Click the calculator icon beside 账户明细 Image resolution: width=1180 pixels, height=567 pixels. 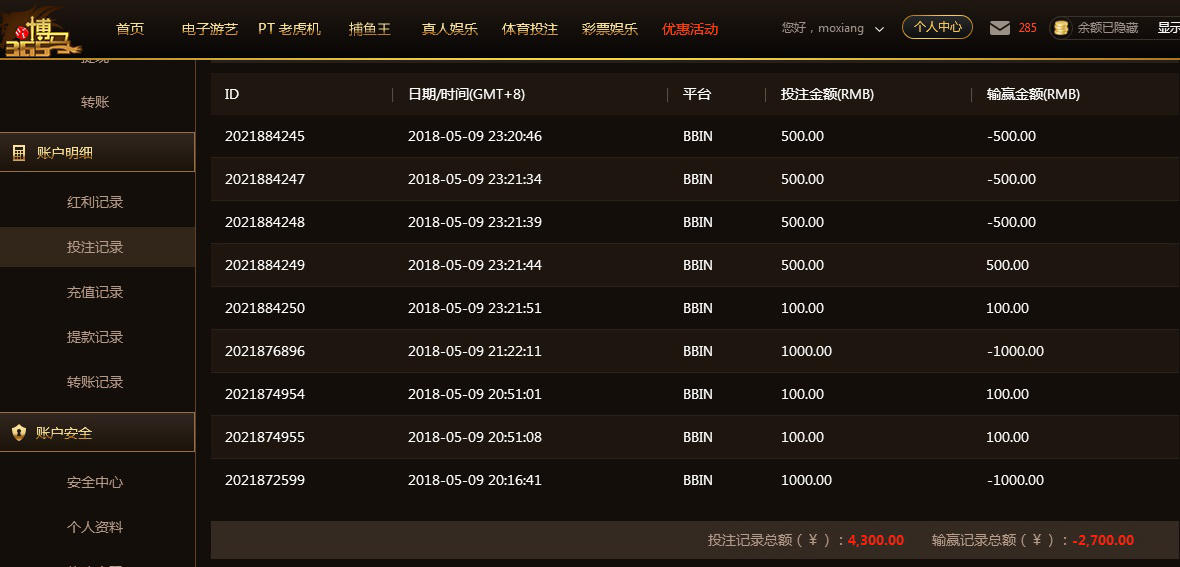19,153
